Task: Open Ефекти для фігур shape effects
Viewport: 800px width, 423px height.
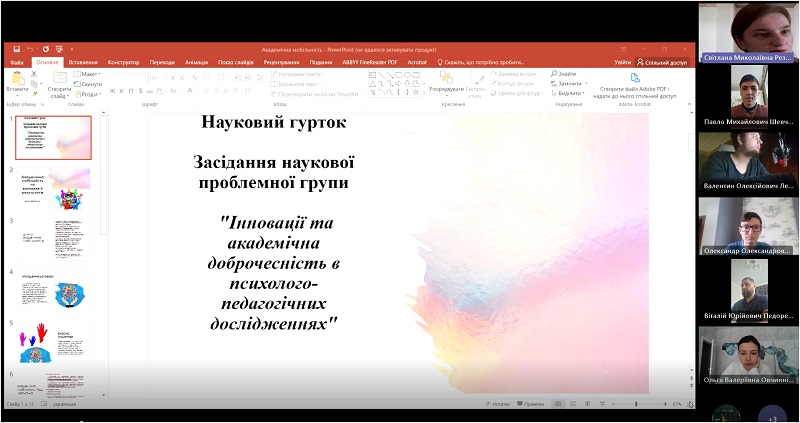Action: pyautogui.click(x=516, y=93)
